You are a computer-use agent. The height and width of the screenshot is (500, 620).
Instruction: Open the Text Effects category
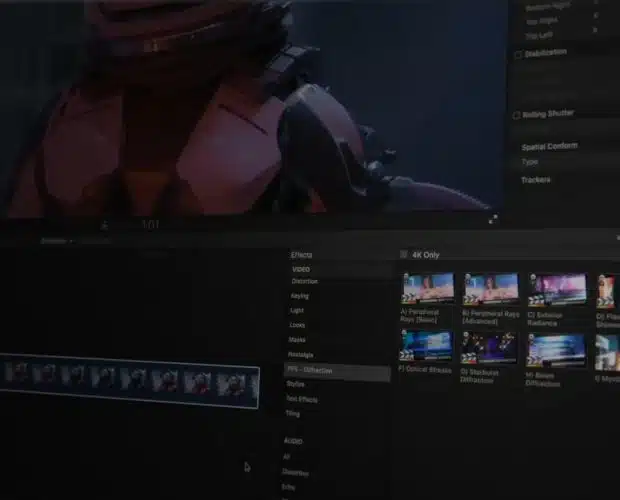click(302, 399)
